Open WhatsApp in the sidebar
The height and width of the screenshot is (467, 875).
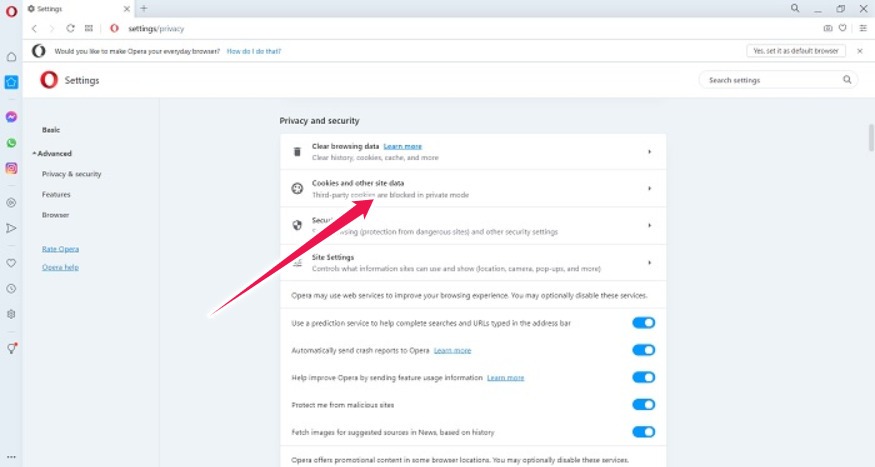[x=11, y=143]
